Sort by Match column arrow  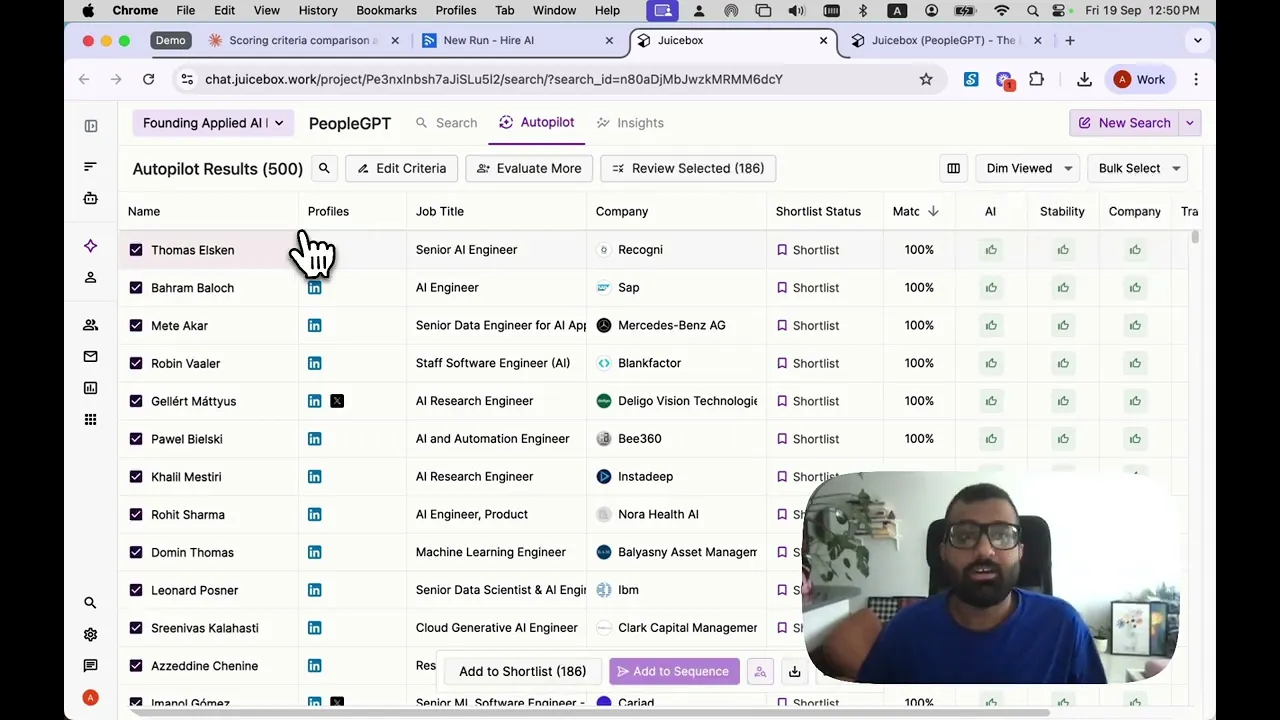click(933, 211)
